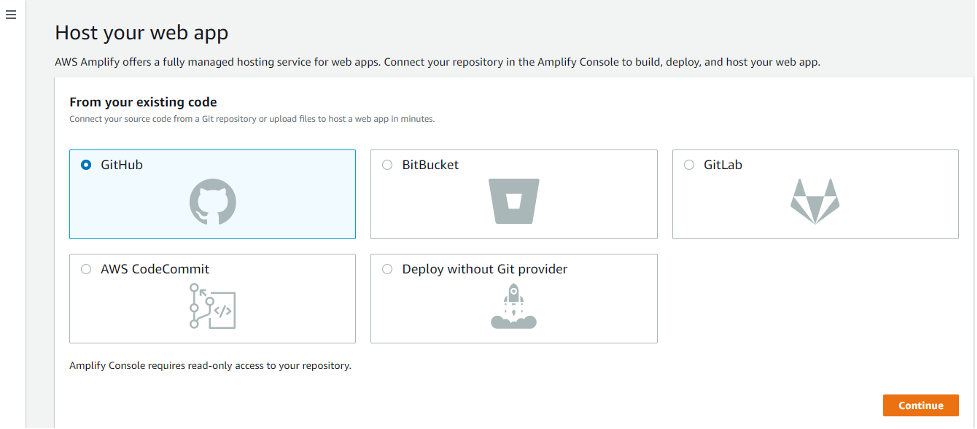Click the BitBucket option label
977x429 pixels.
[x=430, y=165]
